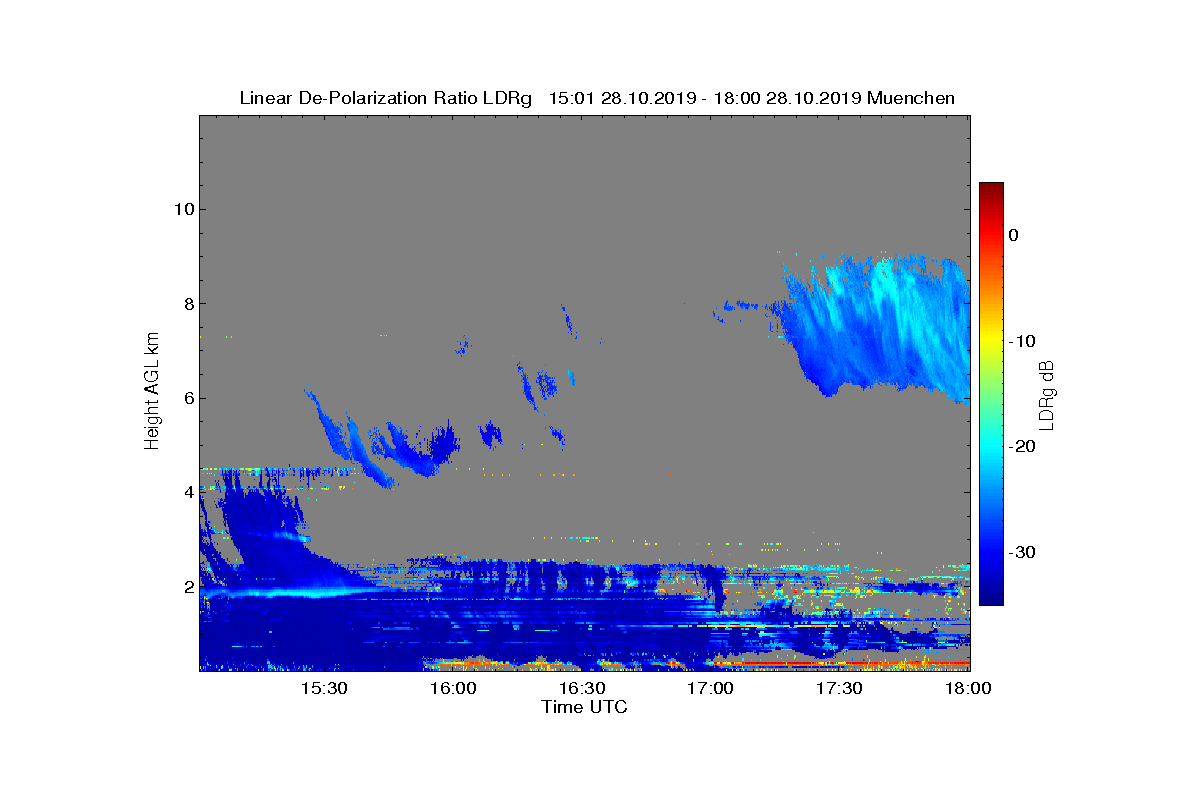The height and width of the screenshot is (800, 1200).
Task: Click the height tick label 2
Action: click(187, 587)
